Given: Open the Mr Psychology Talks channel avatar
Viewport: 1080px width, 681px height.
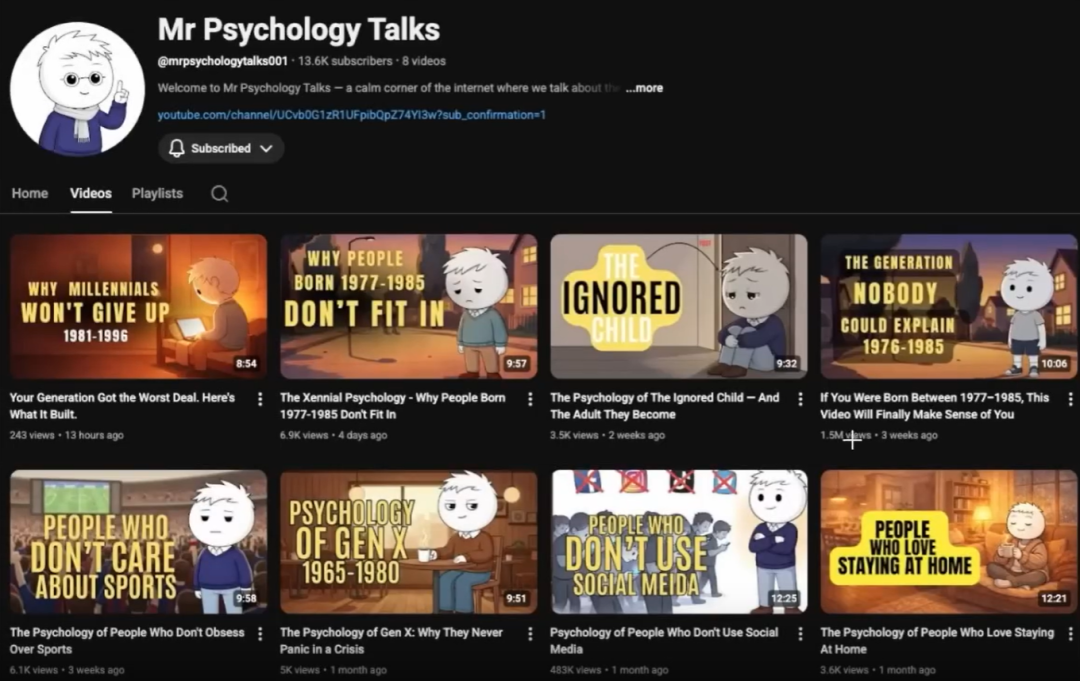Looking at the screenshot, I should pyautogui.click(x=77, y=90).
